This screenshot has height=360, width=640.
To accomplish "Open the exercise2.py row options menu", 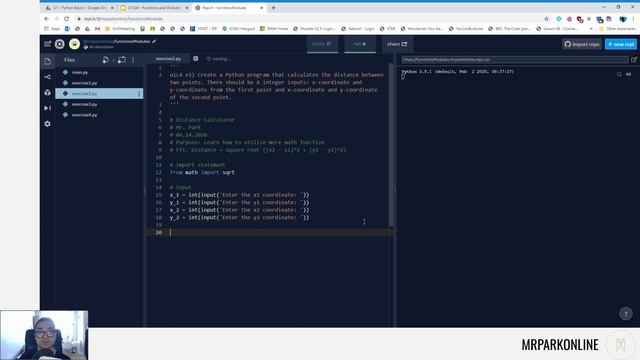I will [139, 93].
